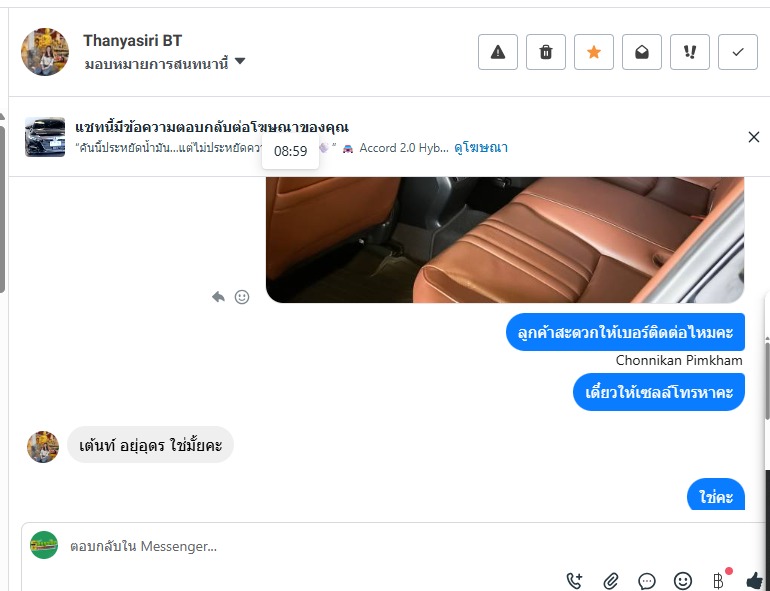Reply to the car interior photo message
Image resolution: width=770 pixels, height=591 pixels.
click(218, 297)
